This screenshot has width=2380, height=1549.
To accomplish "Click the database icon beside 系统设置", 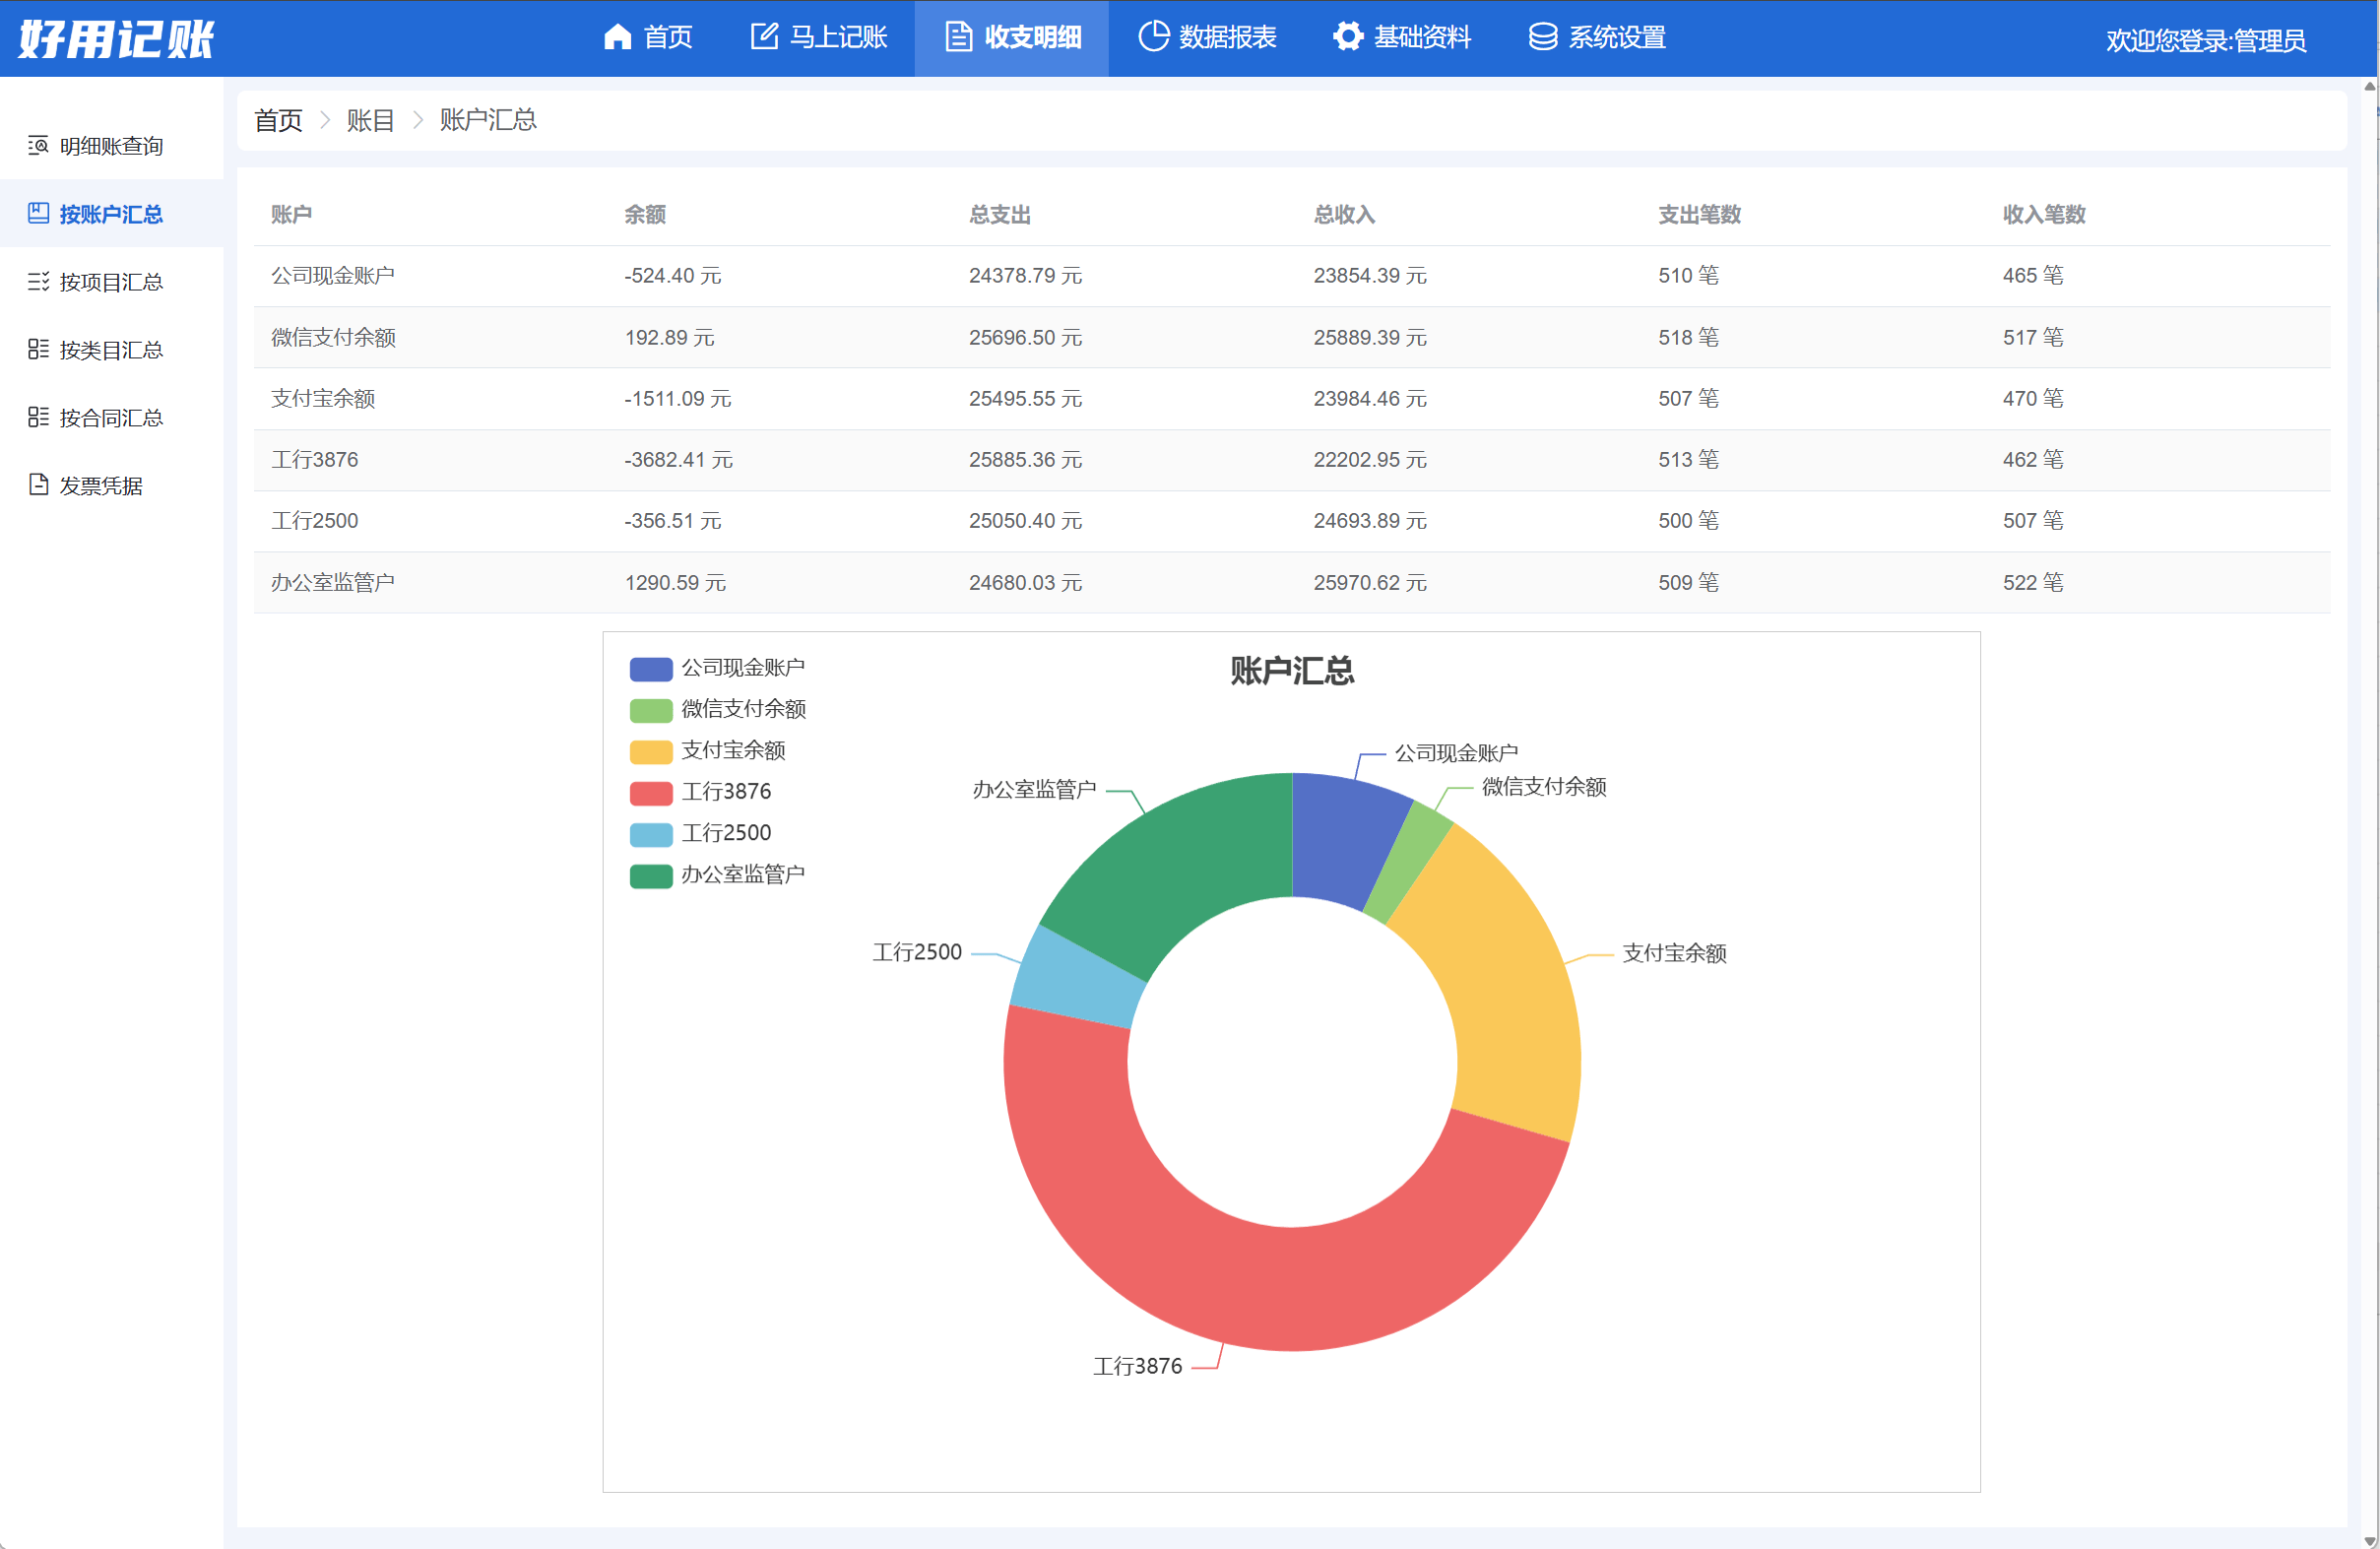I will [1542, 37].
